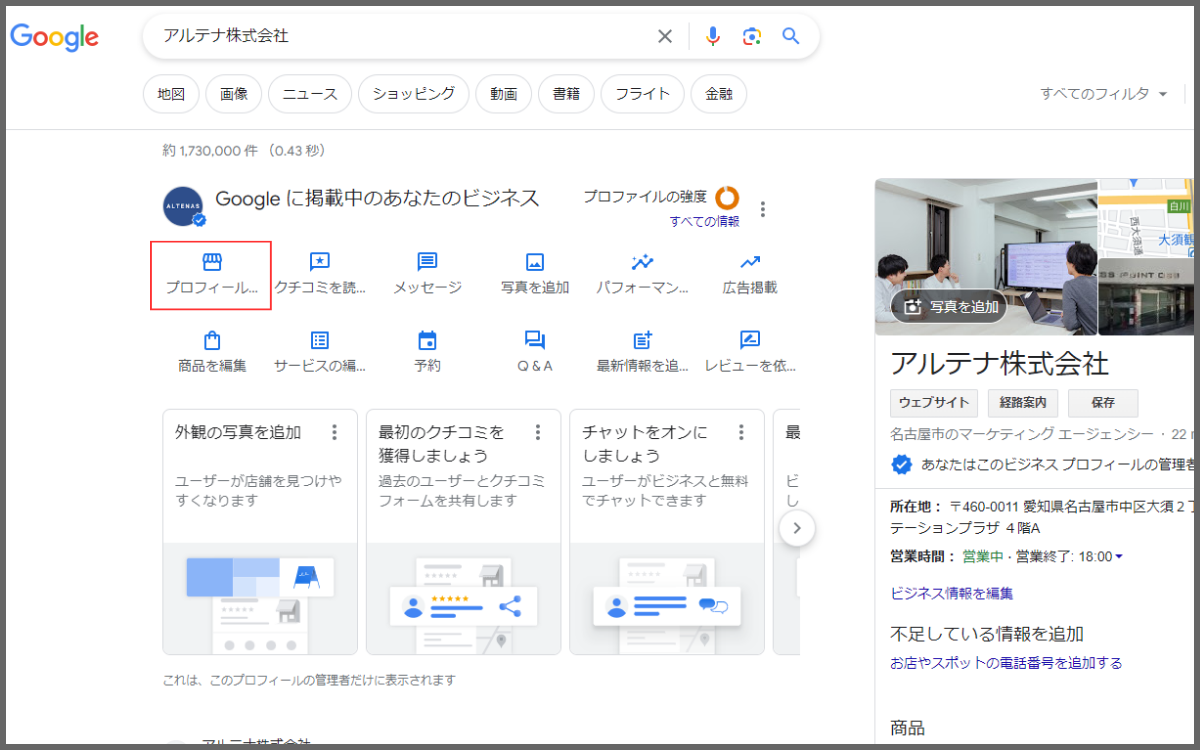Click お店やスポットの電話番号を追加する link
Screen dimensions: 1200x750
click(1006, 663)
